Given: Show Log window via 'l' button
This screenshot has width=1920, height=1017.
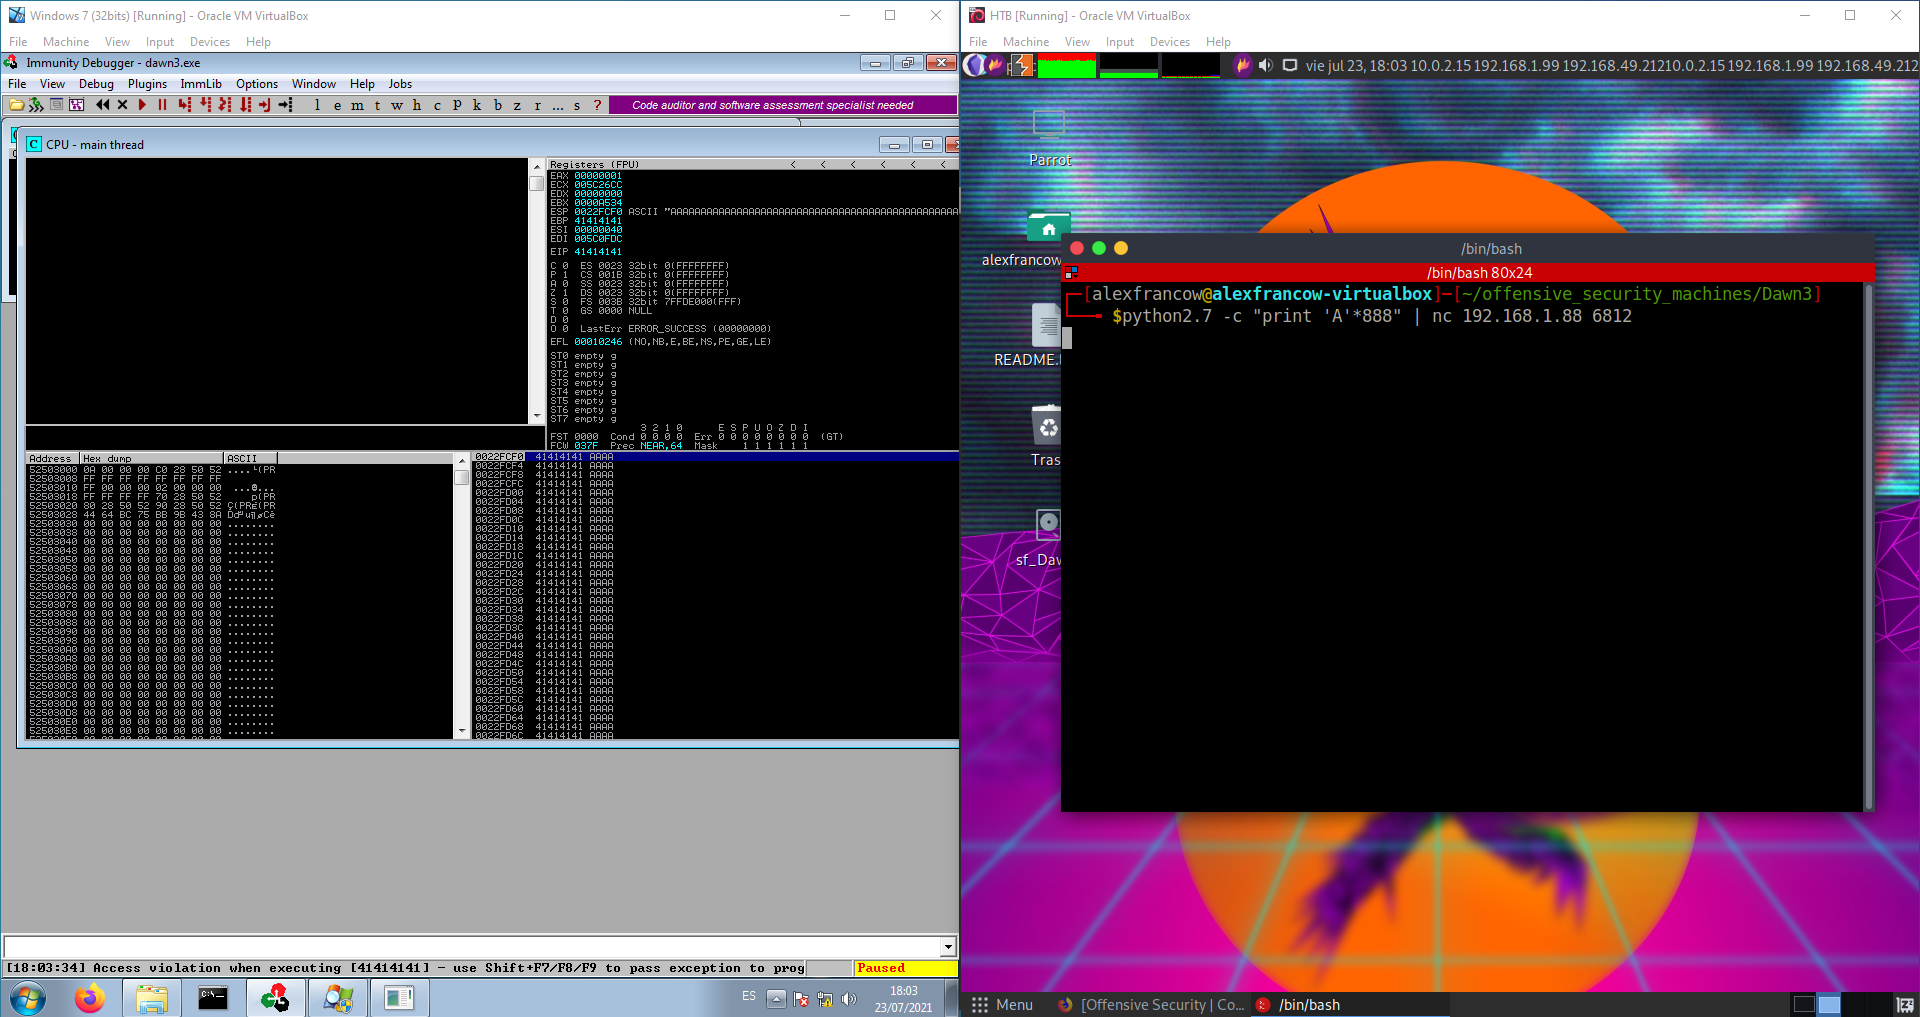Looking at the screenshot, I should pos(317,105).
